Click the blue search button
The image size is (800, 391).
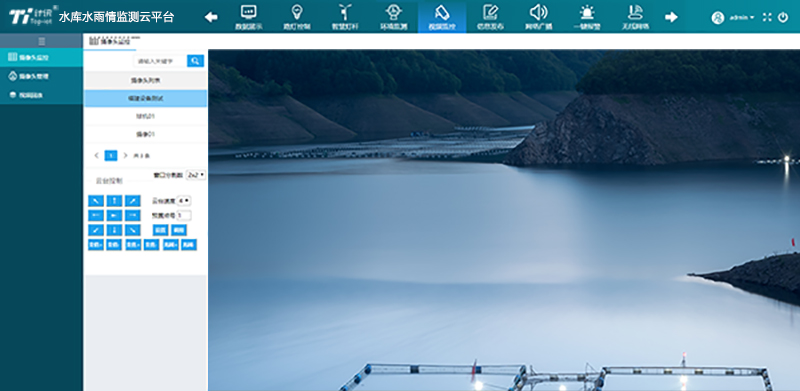195,61
